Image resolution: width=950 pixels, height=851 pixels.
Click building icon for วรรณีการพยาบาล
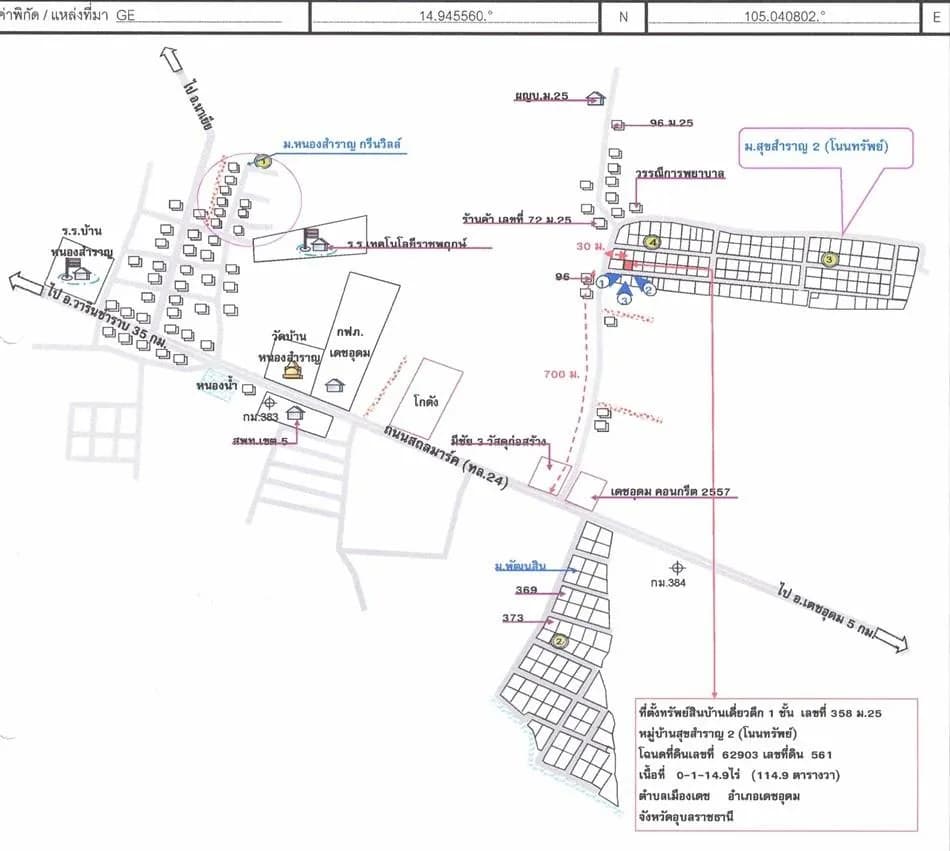pyautogui.click(x=636, y=207)
